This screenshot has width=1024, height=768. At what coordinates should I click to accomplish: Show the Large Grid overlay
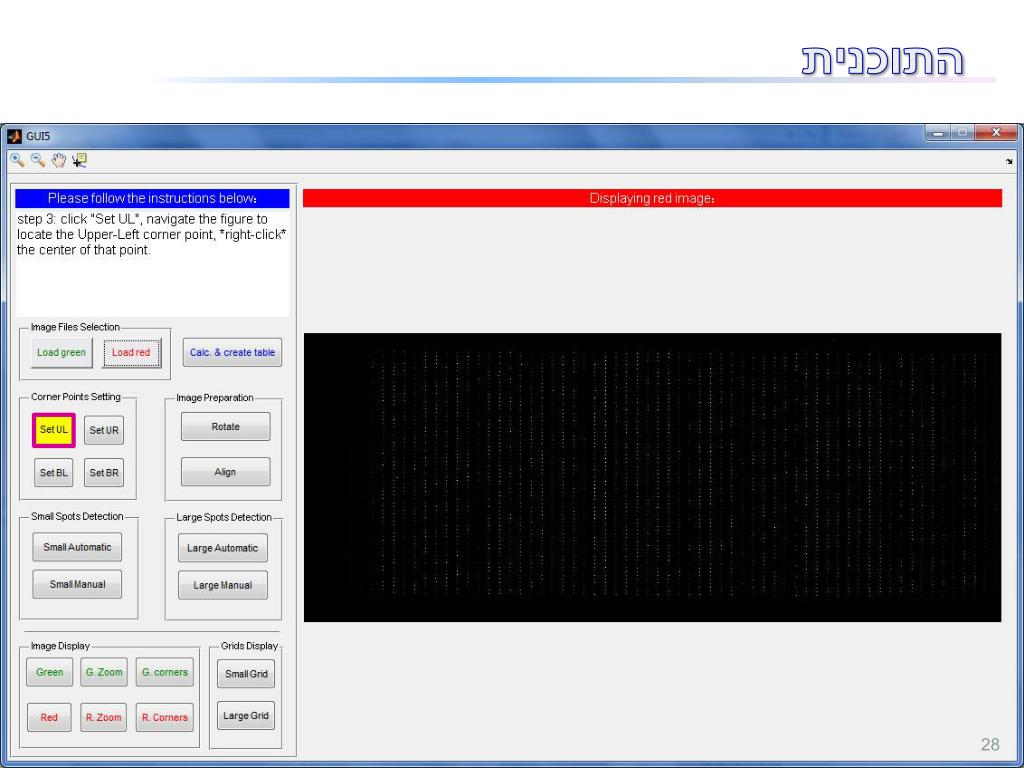pyautogui.click(x=246, y=716)
